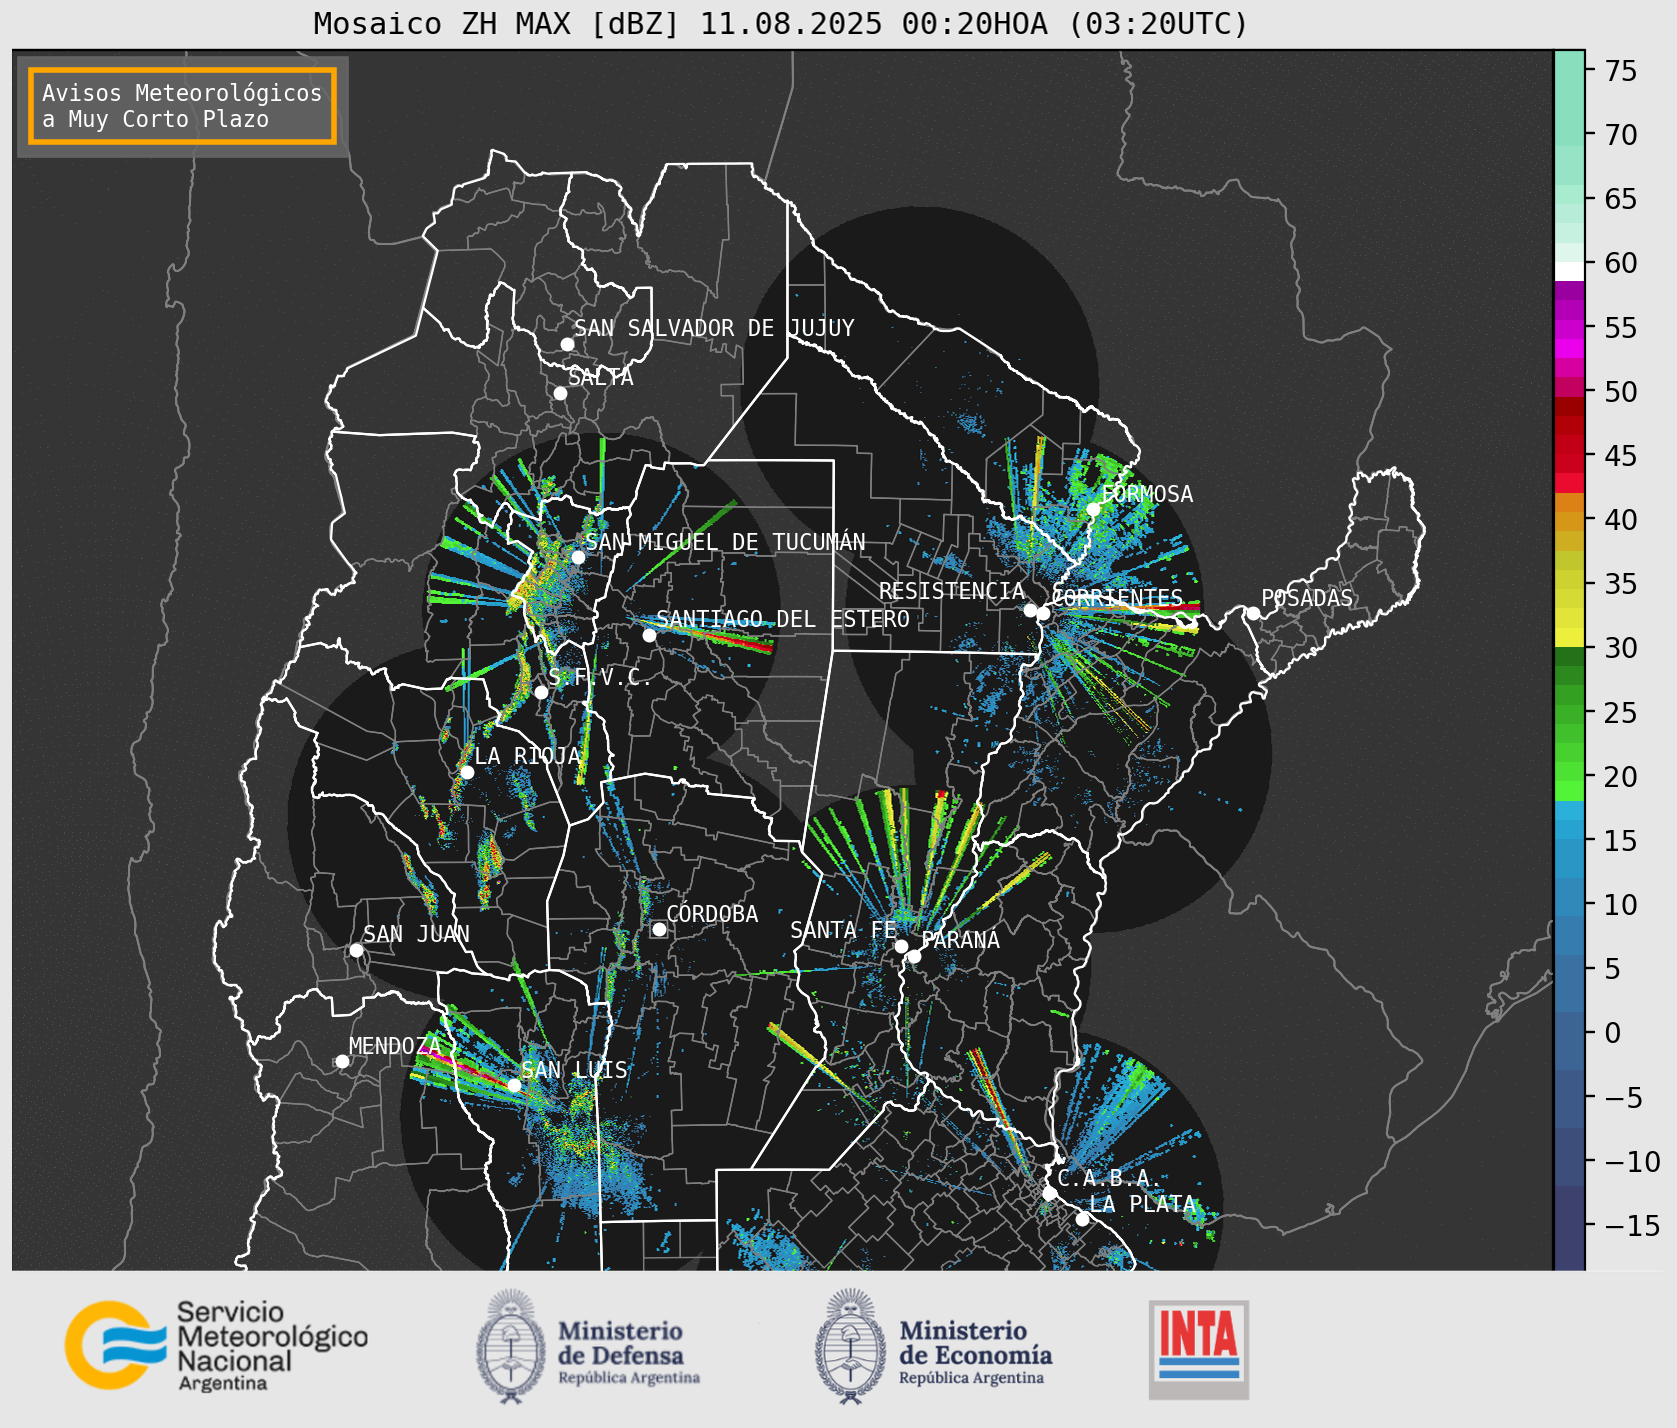This screenshot has height=1428, width=1677.
Task: Click the Resistencia city marker dot
Action: (x=1030, y=610)
